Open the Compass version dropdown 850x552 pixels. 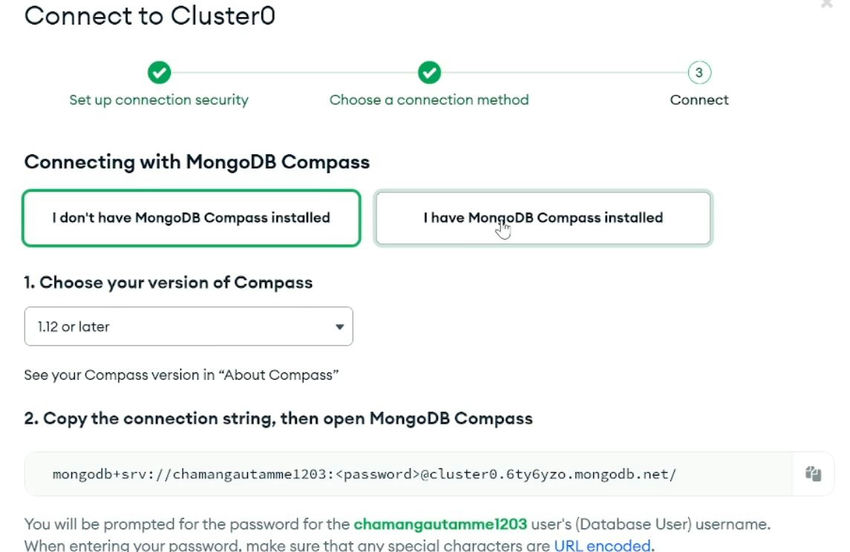pos(188,326)
